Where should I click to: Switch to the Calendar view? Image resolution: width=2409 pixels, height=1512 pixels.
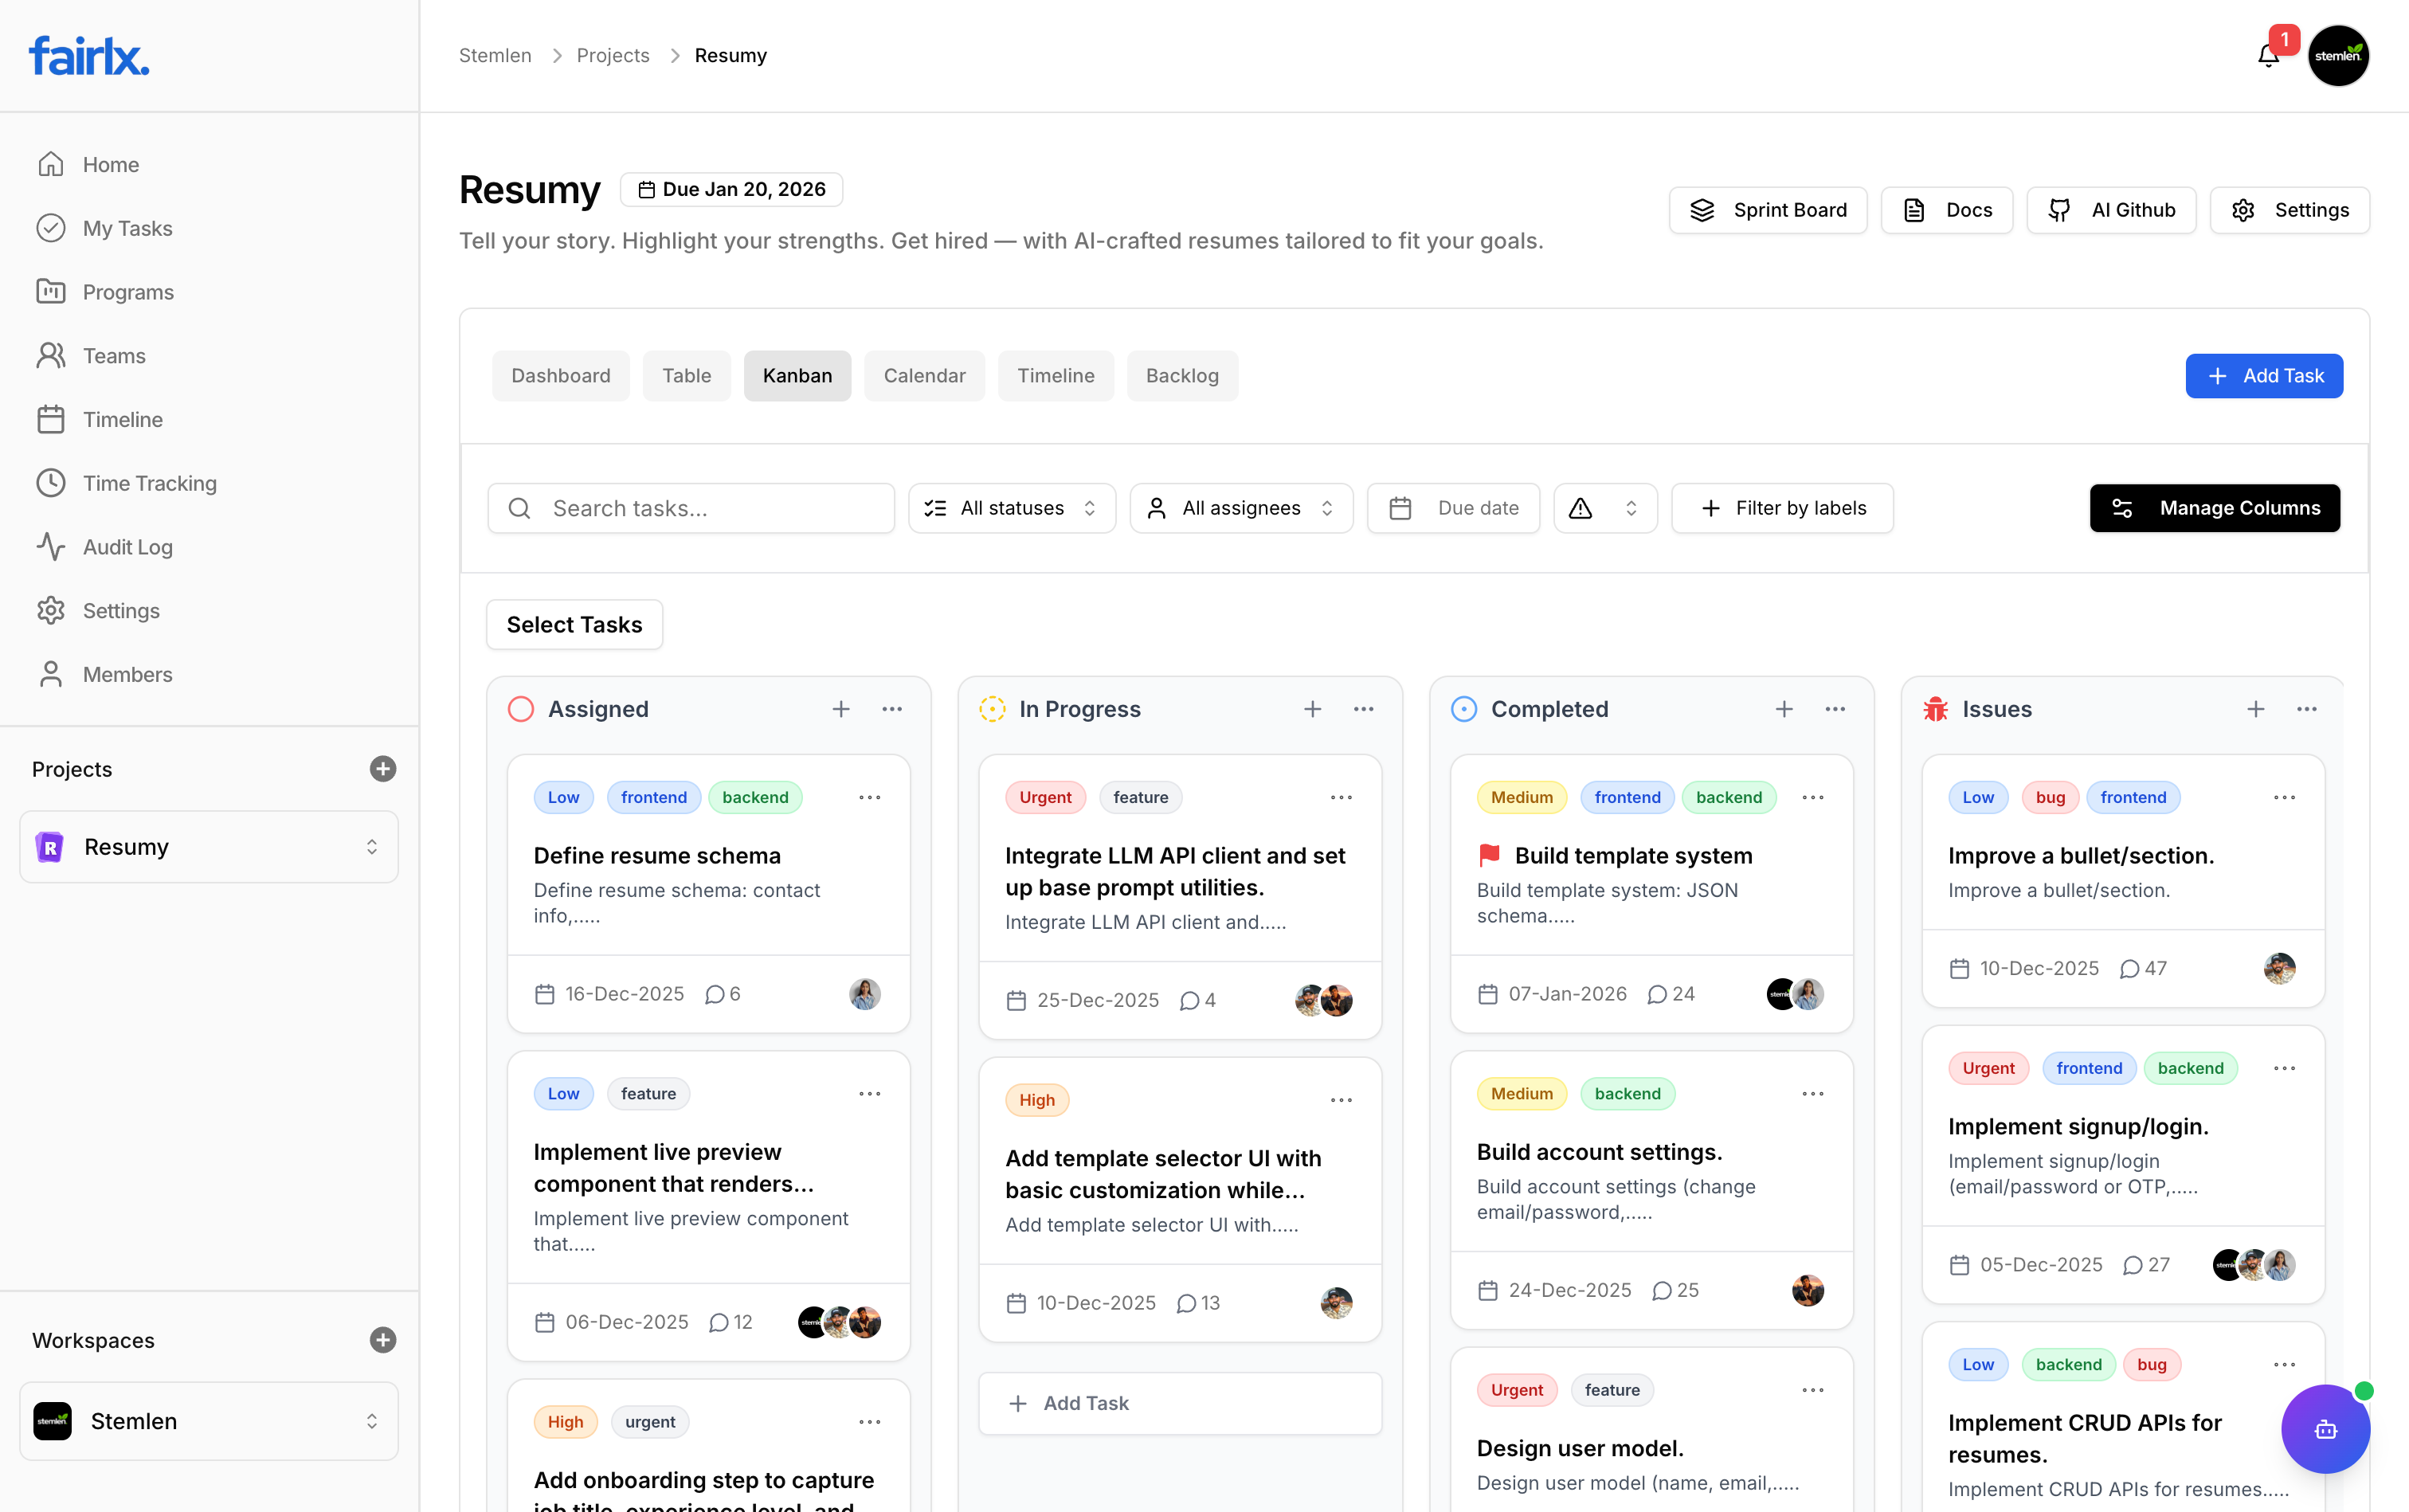pos(924,375)
